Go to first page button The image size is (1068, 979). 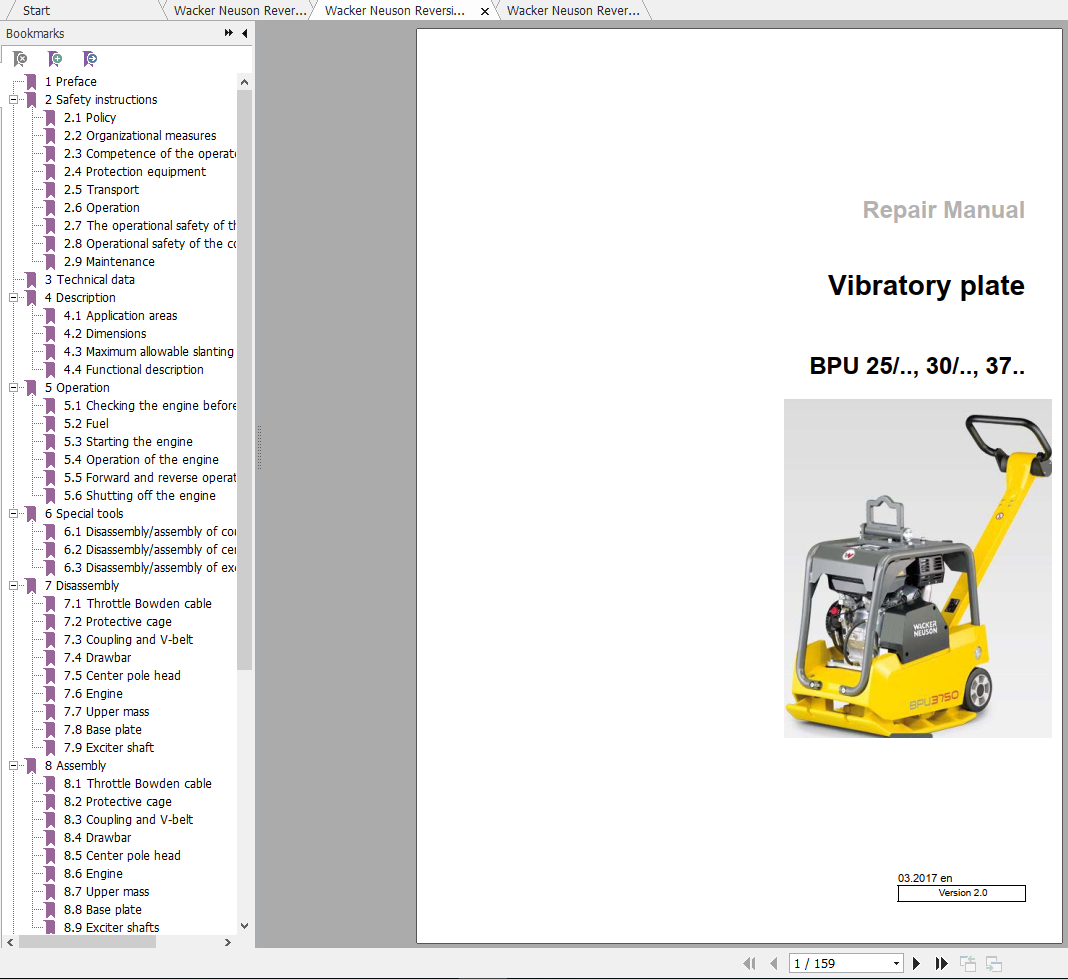tap(749, 963)
